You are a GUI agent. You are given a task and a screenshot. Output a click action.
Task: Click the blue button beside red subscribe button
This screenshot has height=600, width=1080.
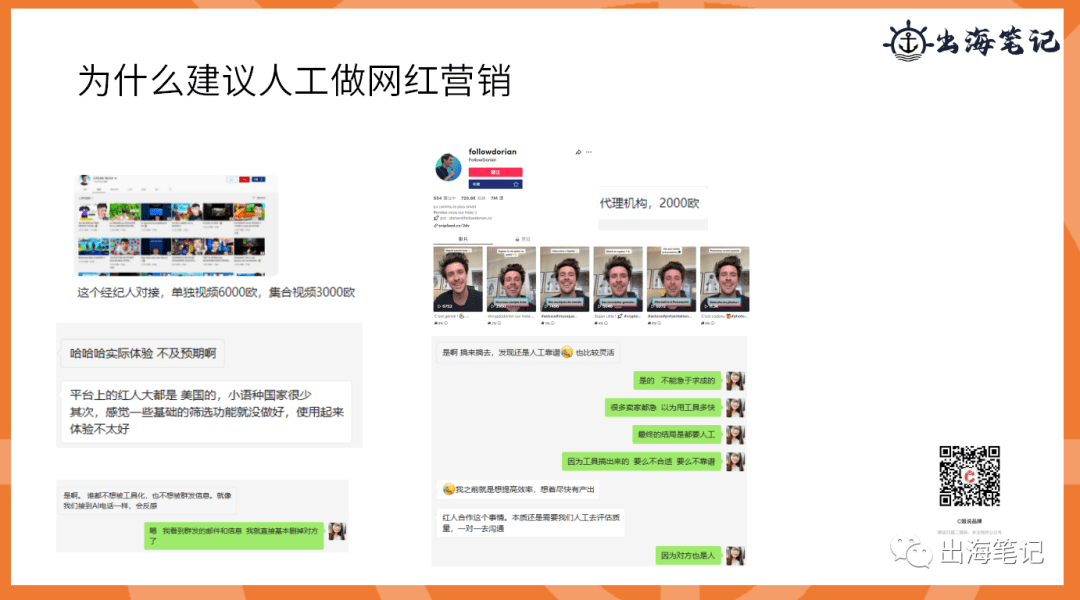pyautogui.click(x=258, y=179)
